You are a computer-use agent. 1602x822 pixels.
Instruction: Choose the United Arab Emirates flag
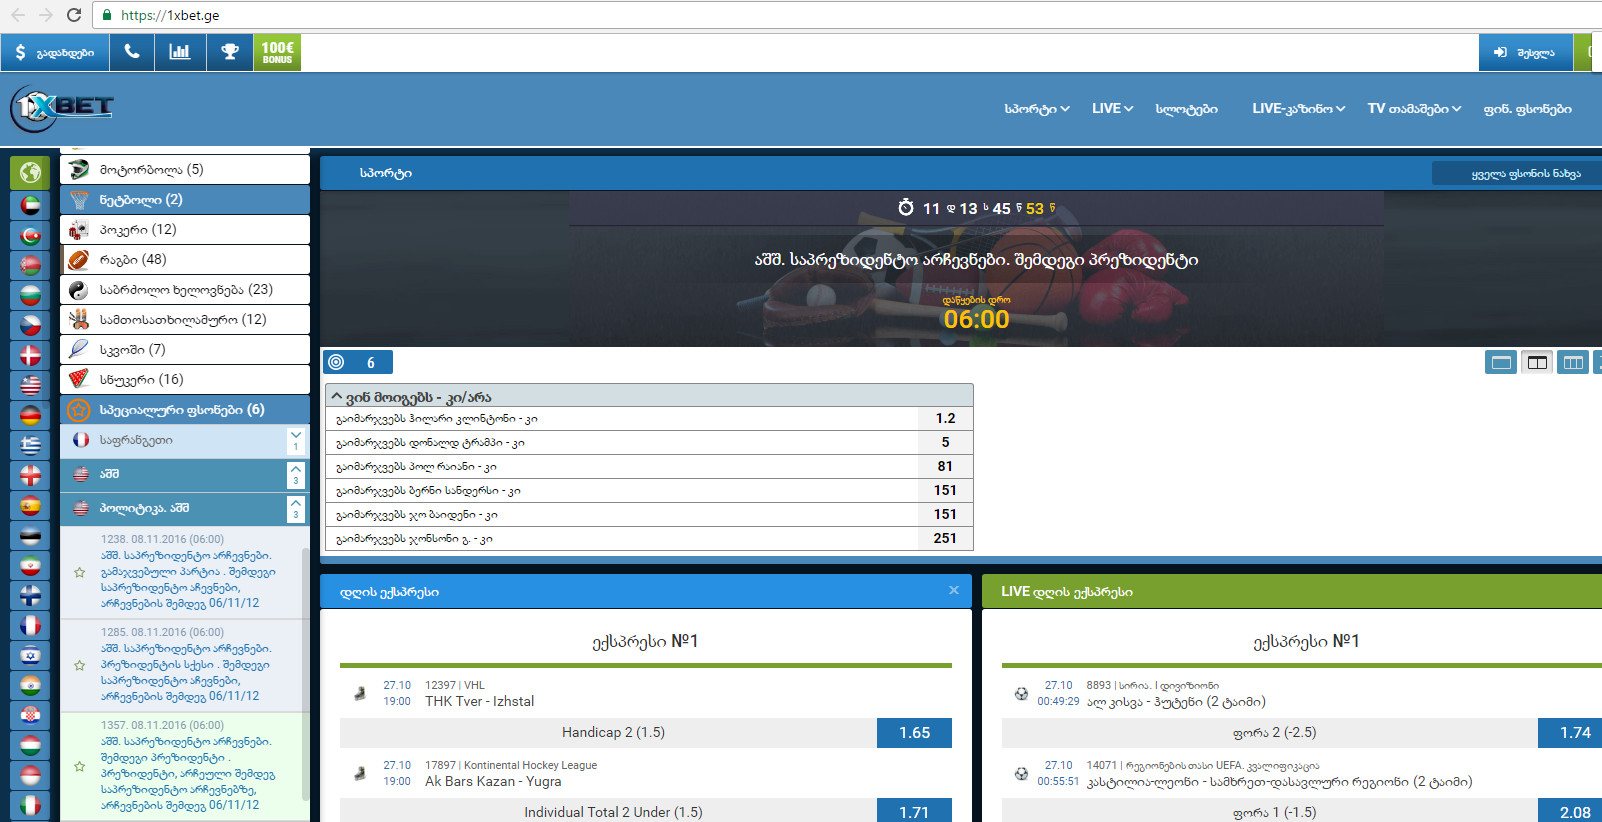pyautogui.click(x=31, y=206)
